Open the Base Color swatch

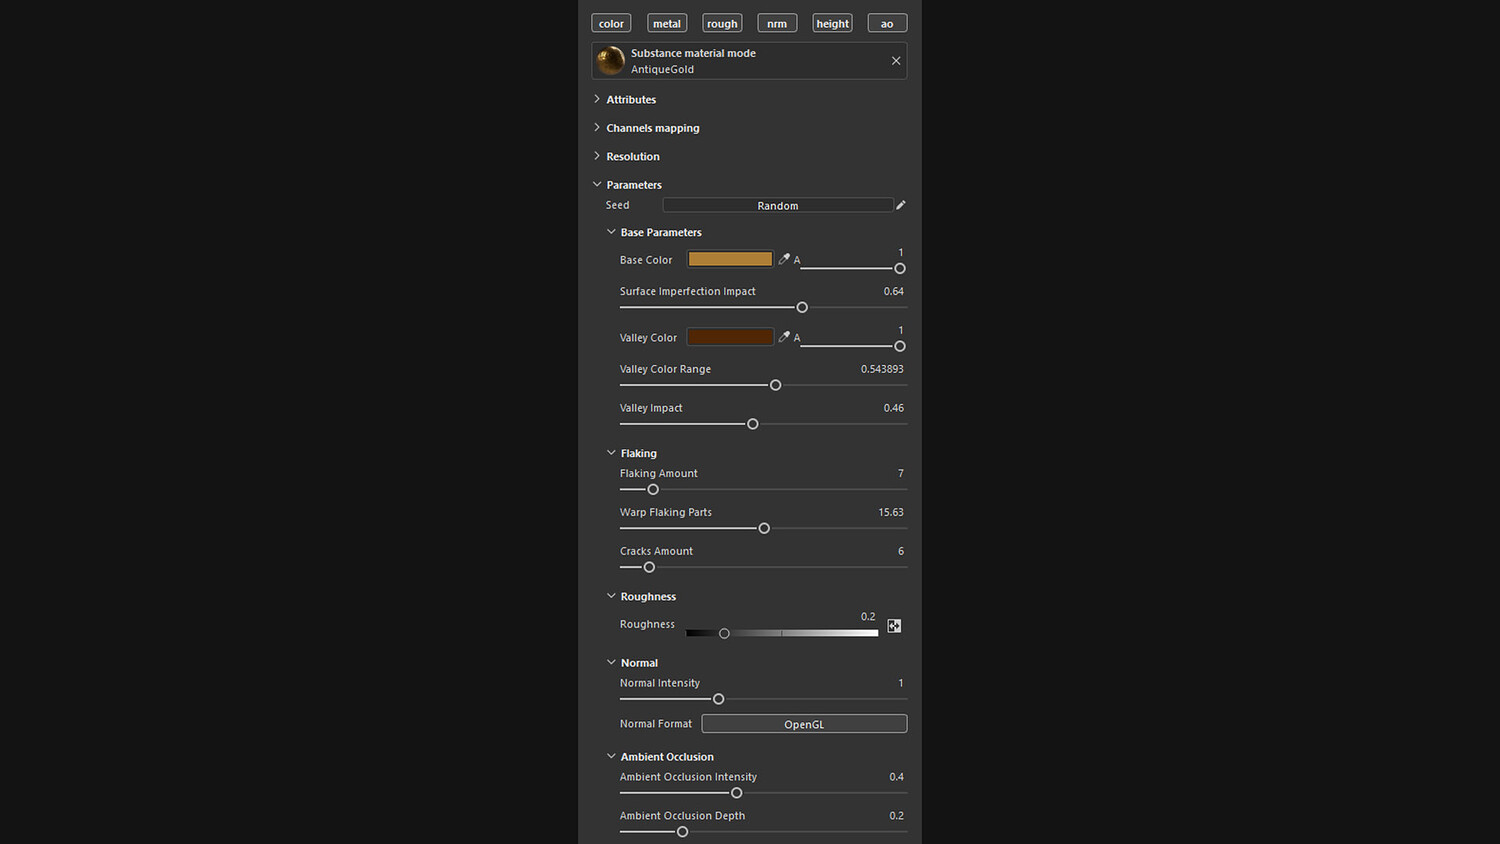click(x=730, y=259)
